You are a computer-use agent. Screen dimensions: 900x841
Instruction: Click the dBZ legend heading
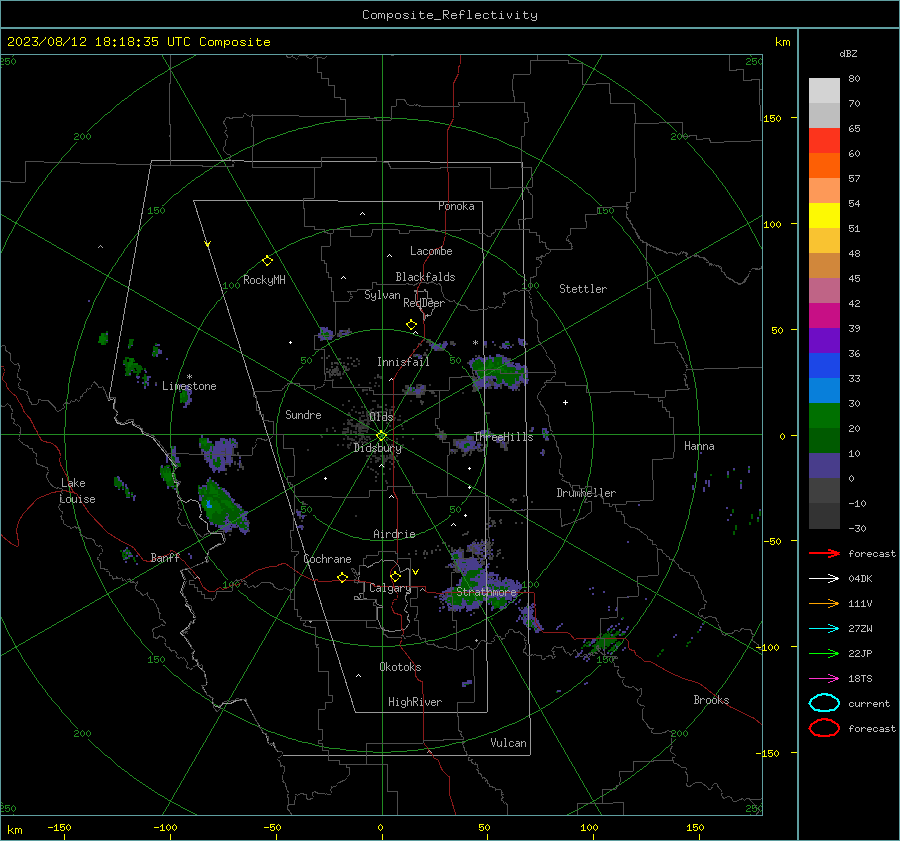click(848, 53)
